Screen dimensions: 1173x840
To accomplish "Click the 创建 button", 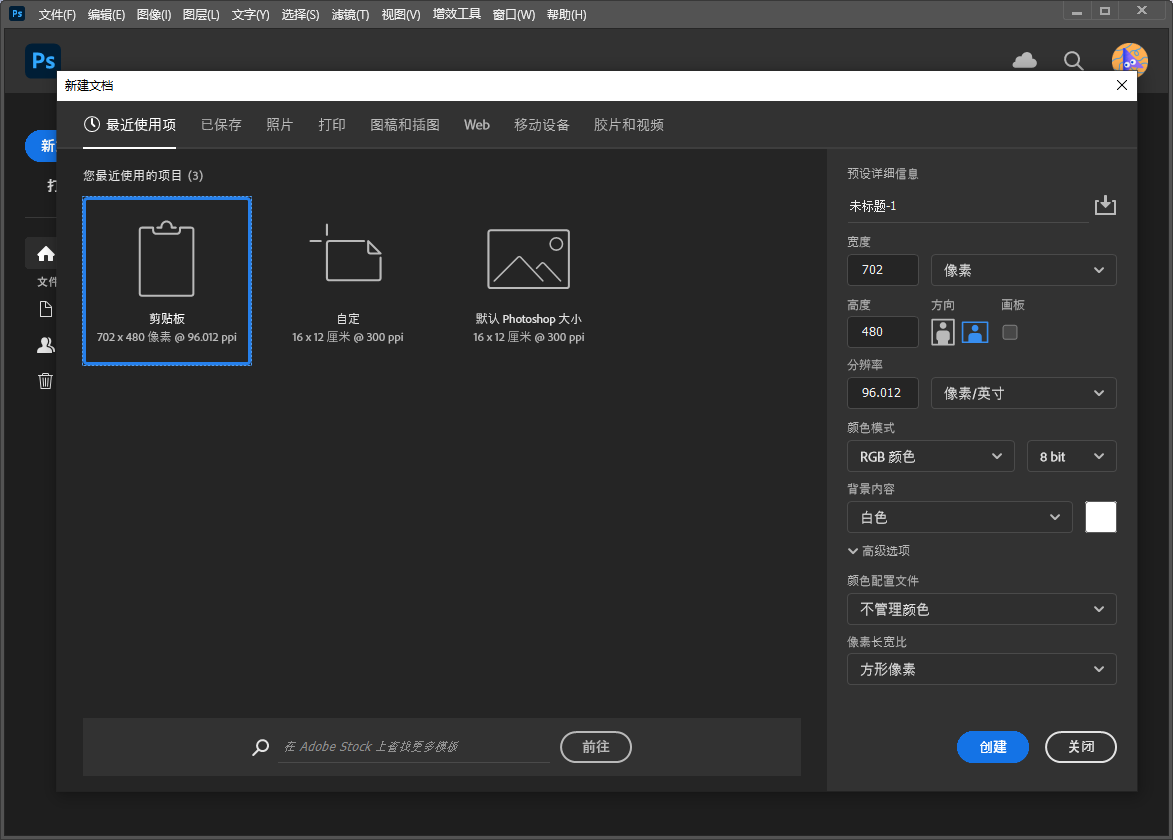I will tap(992, 746).
